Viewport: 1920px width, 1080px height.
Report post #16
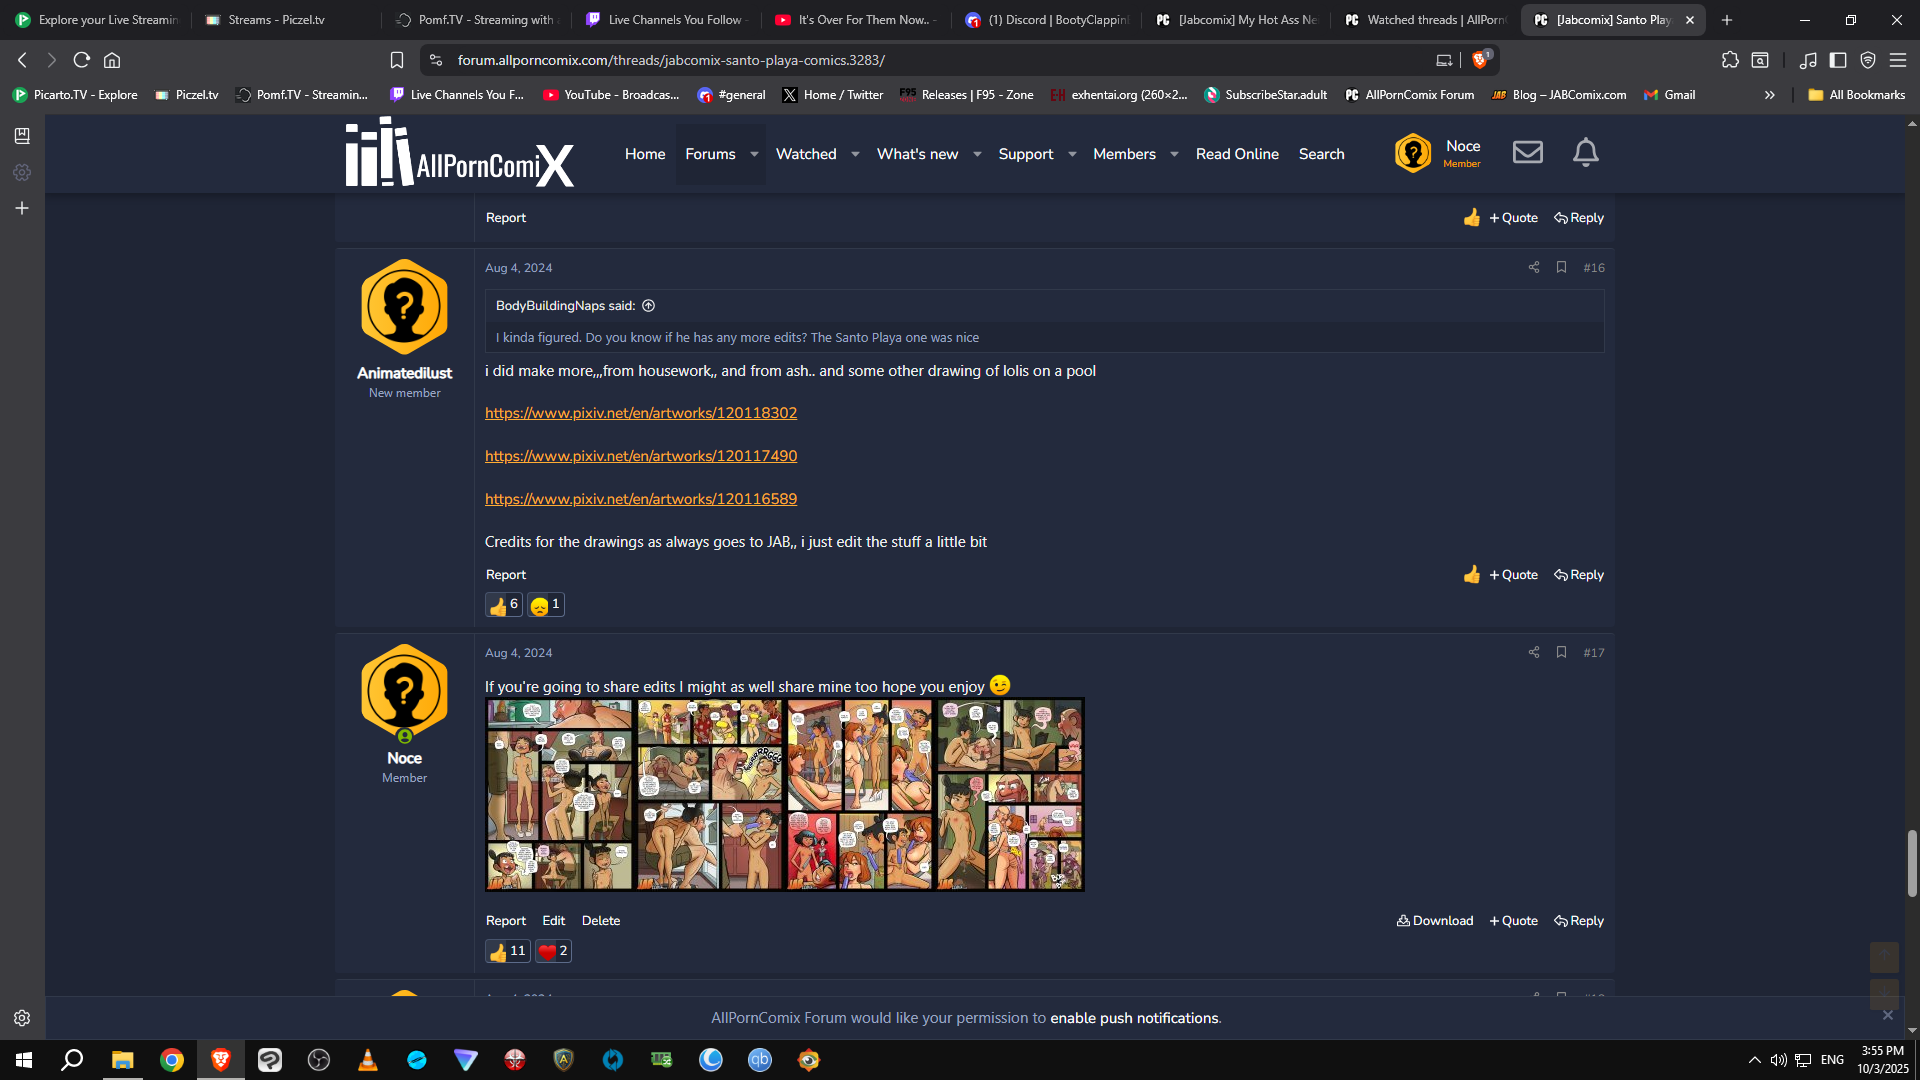[x=506, y=575]
